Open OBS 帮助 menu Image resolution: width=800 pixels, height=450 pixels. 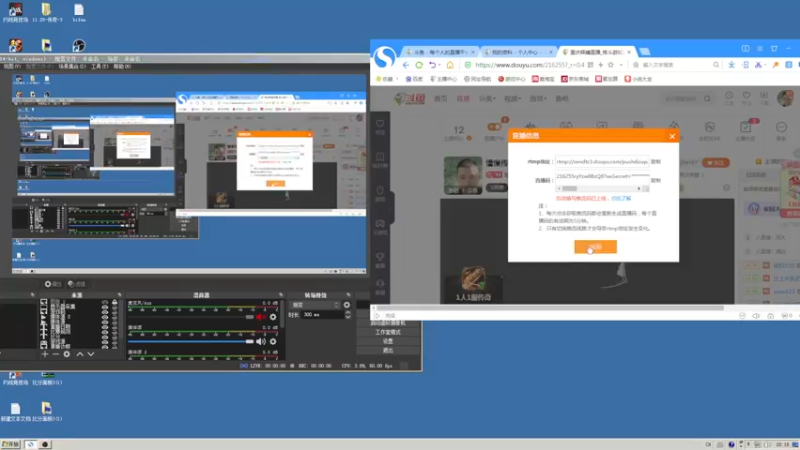tap(122, 66)
